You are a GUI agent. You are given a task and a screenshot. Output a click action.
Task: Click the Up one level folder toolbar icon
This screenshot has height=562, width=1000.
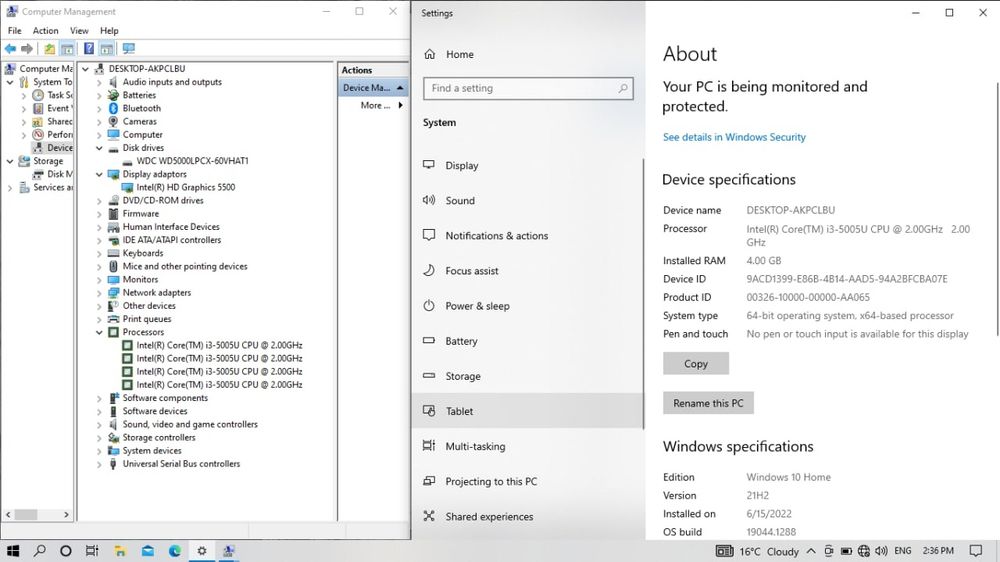[x=49, y=48]
